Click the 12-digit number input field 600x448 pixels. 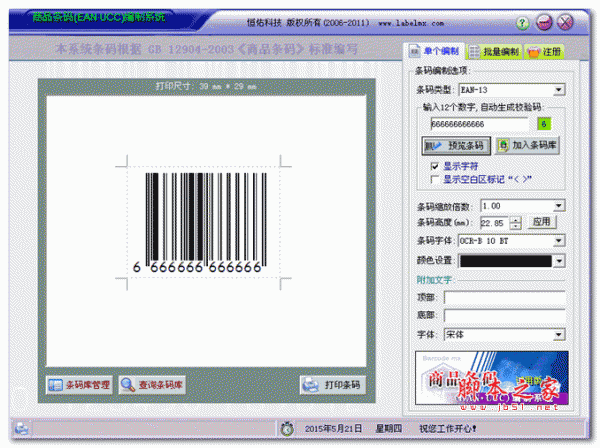(479, 124)
